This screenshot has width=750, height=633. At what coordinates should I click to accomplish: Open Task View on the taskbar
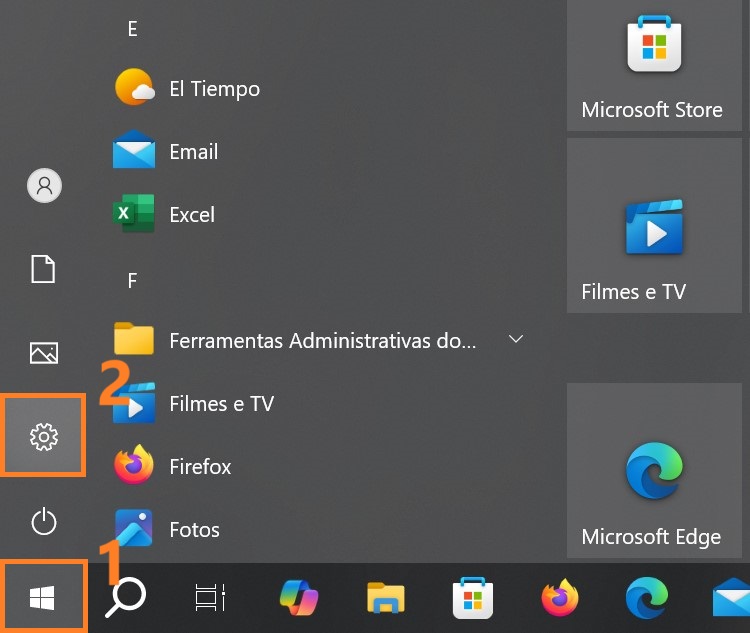click(210, 598)
